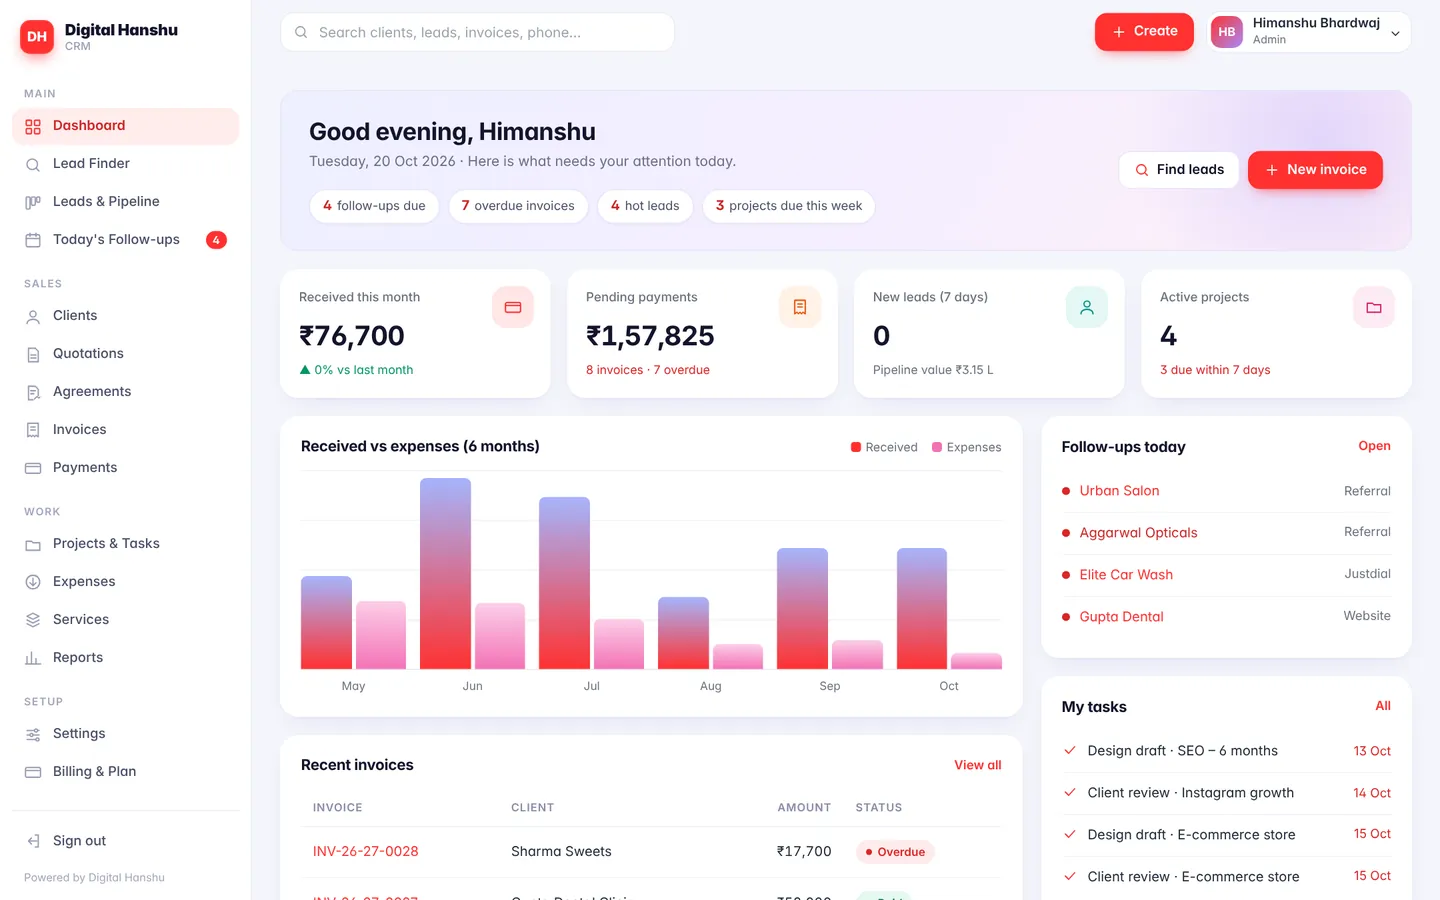Click the HB avatar icon
Image resolution: width=1440 pixels, height=900 pixels.
(1227, 32)
